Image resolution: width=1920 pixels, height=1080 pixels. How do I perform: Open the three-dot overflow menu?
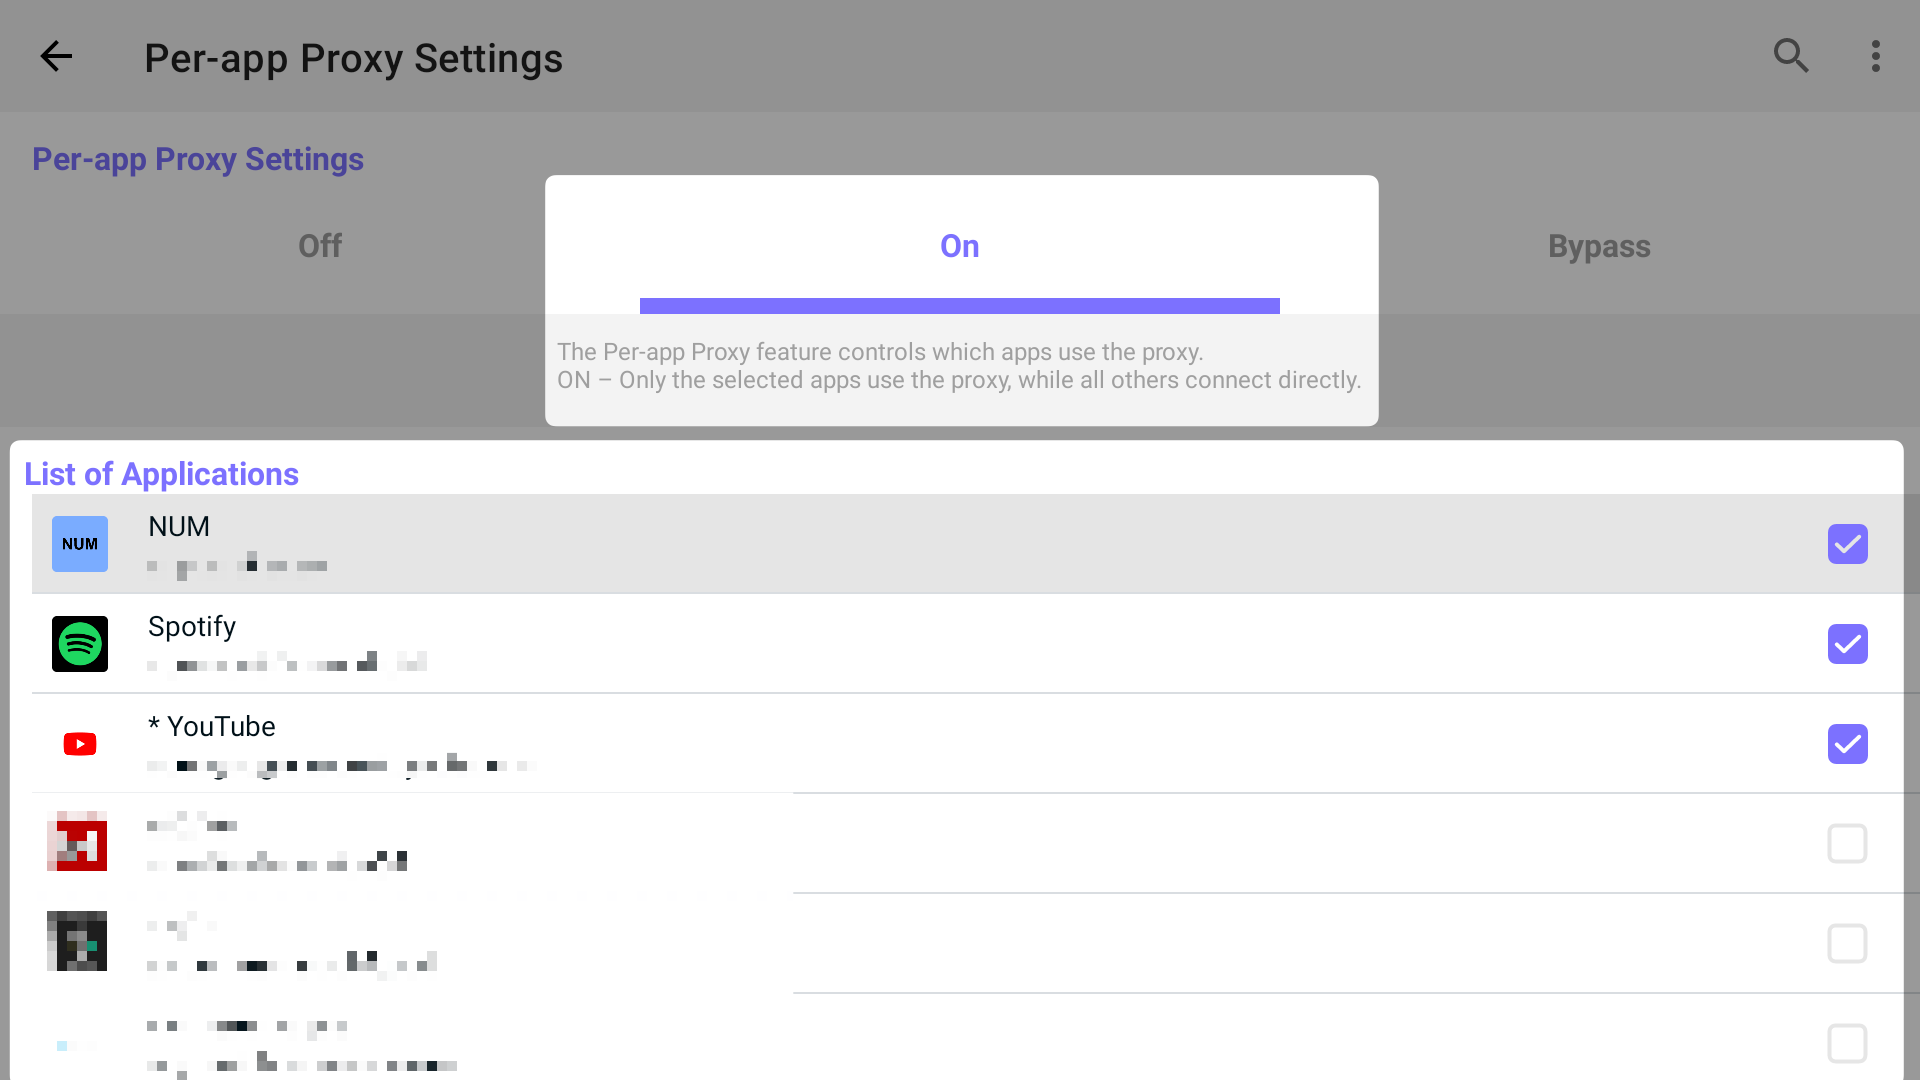pos(1876,56)
